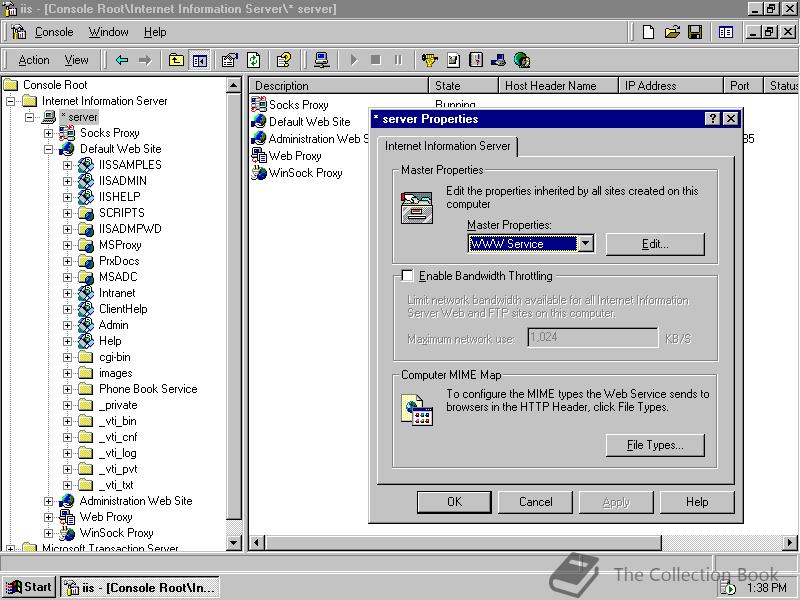Screen dimensions: 800x600
Task: Click the Save console floppy icon
Action: pyautogui.click(x=695, y=32)
